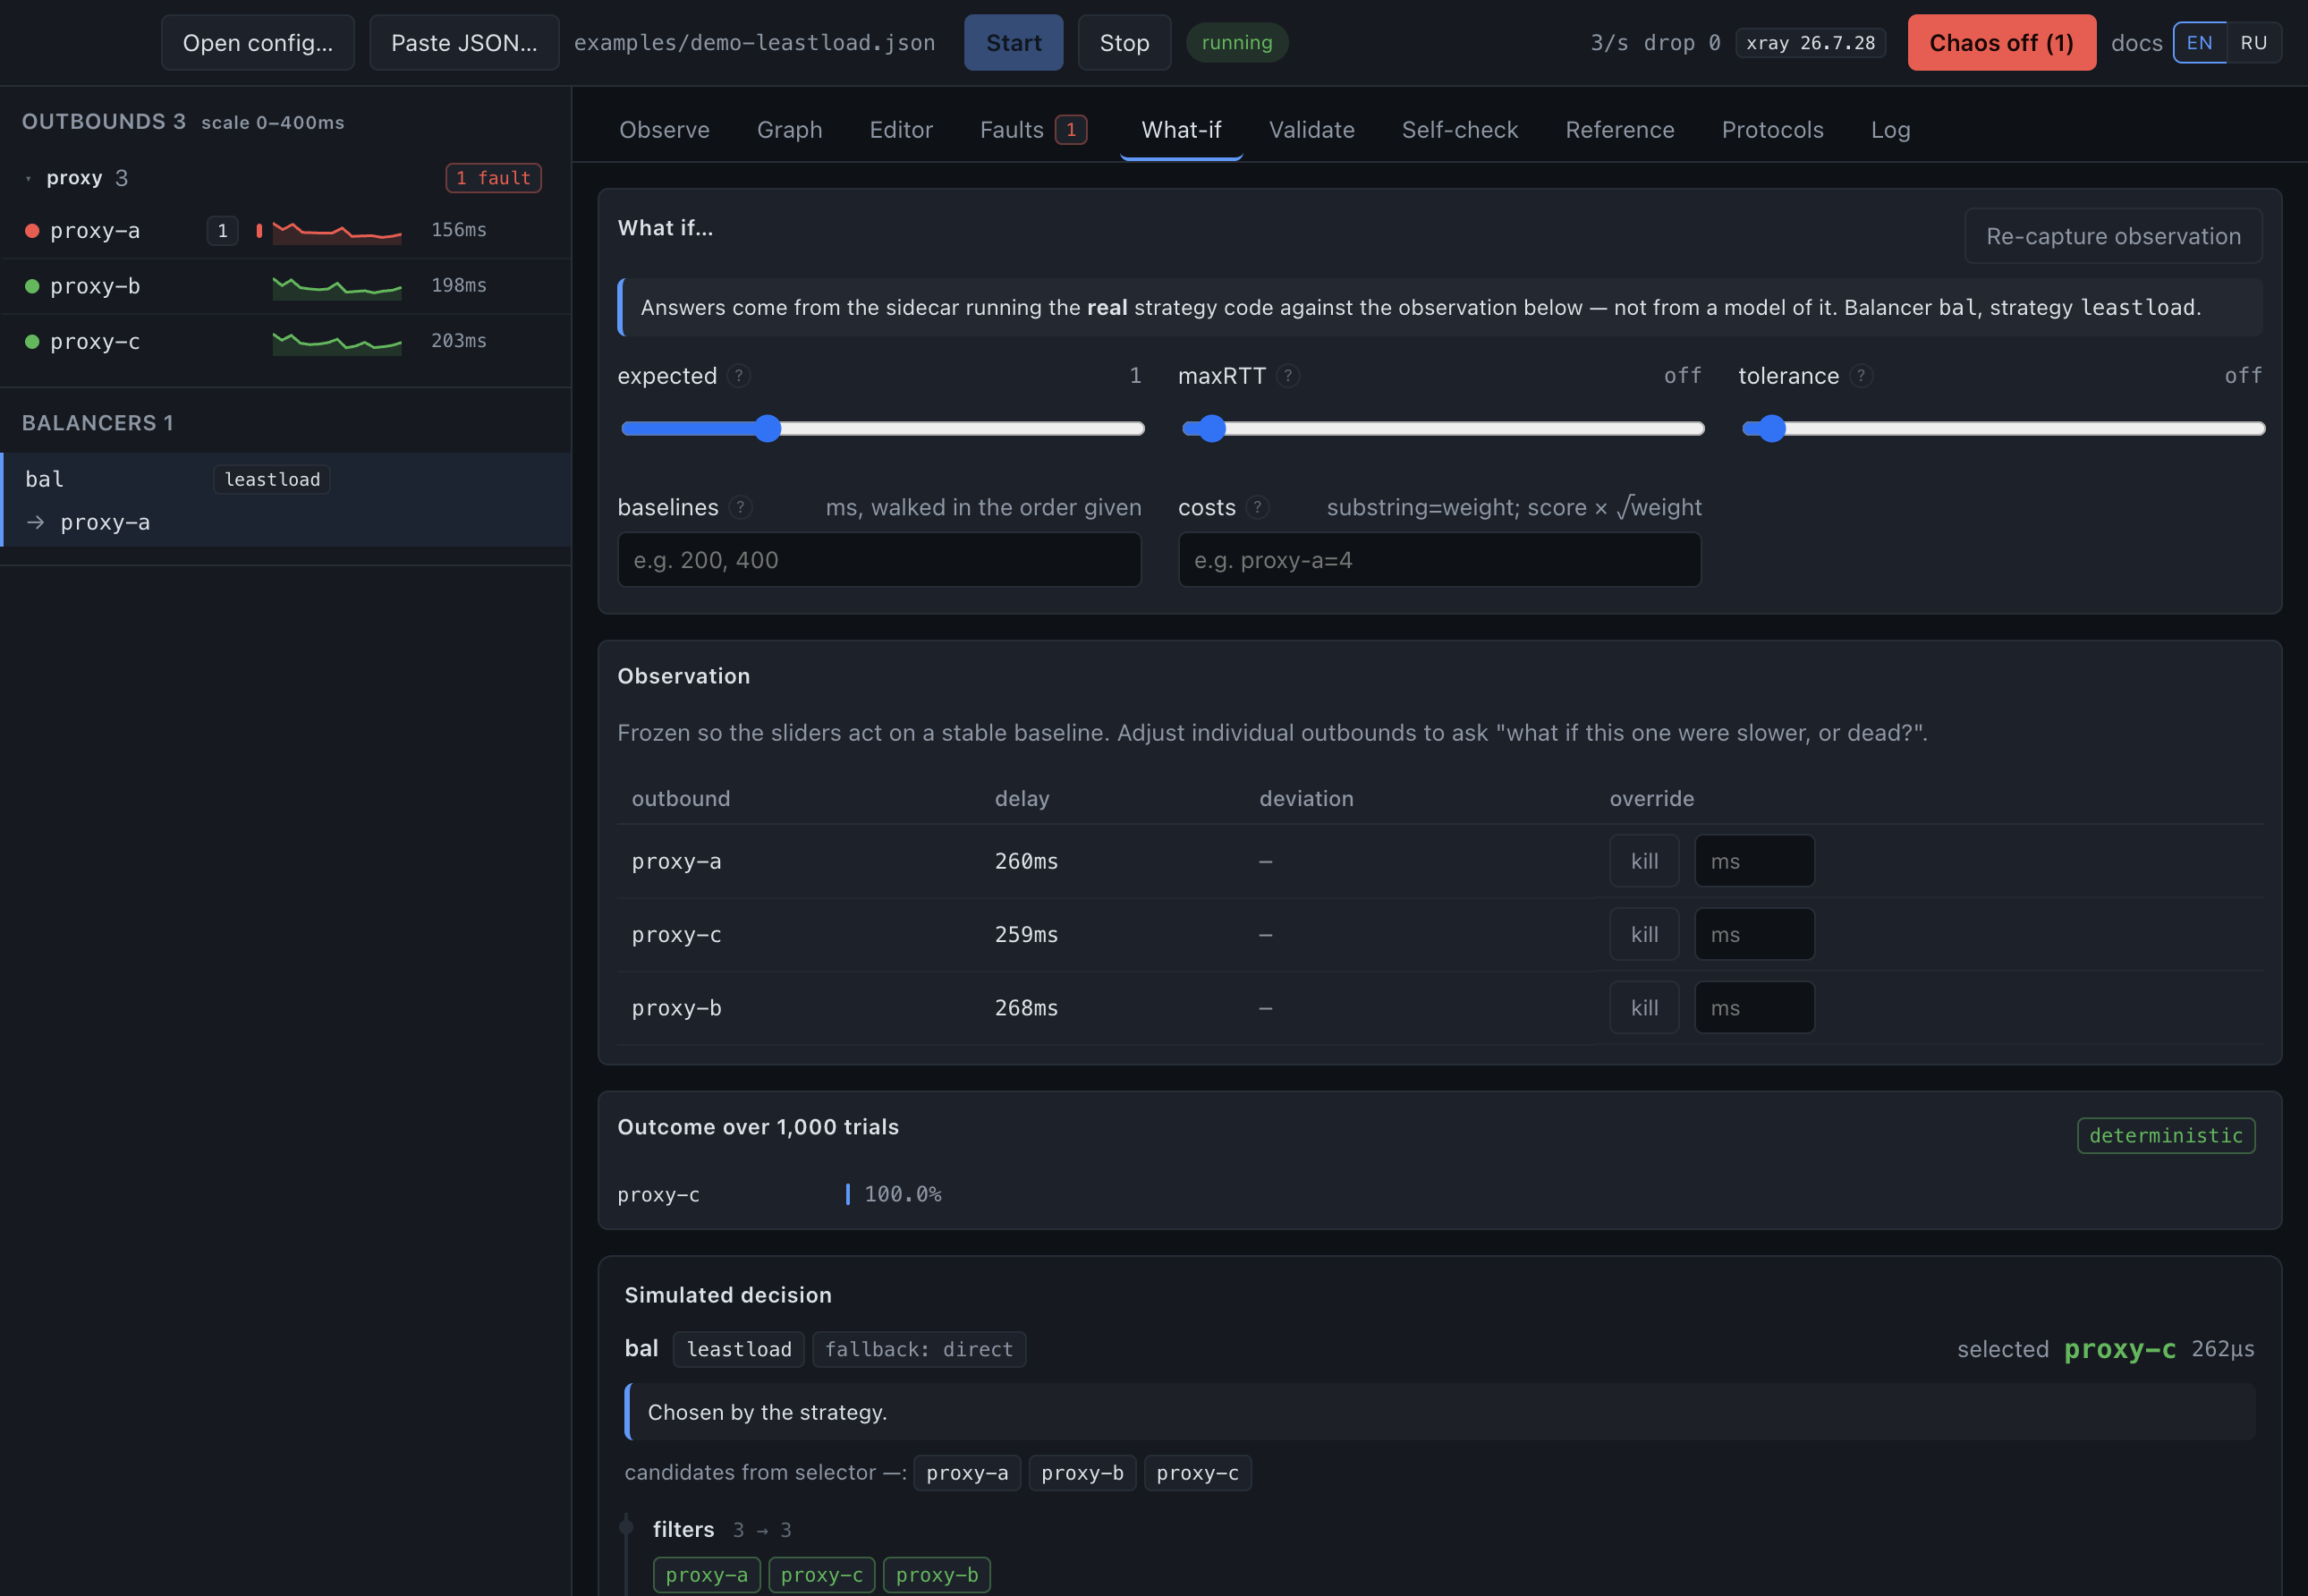The image size is (2308, 1596).
Task: Focus the ms override field for proxy-a
Action: point(1754,861)
